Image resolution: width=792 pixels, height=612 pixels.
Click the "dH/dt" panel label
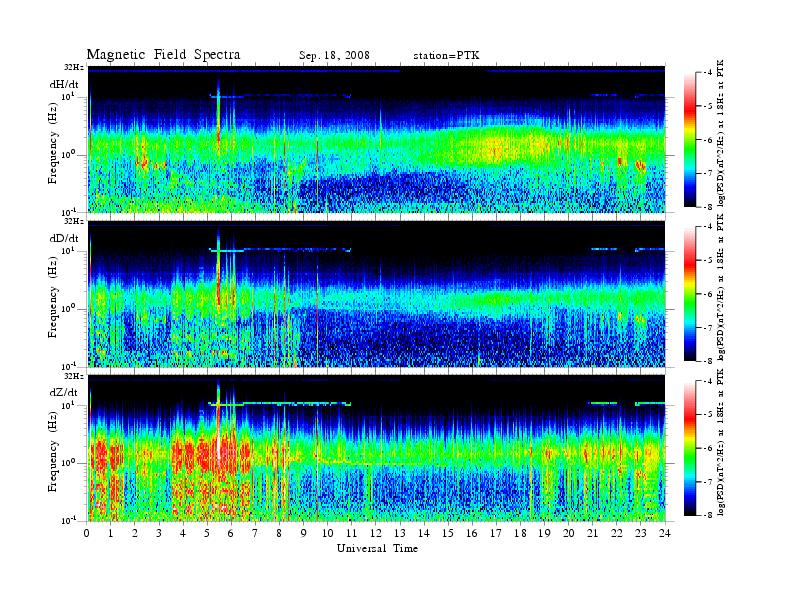point(64,85)
